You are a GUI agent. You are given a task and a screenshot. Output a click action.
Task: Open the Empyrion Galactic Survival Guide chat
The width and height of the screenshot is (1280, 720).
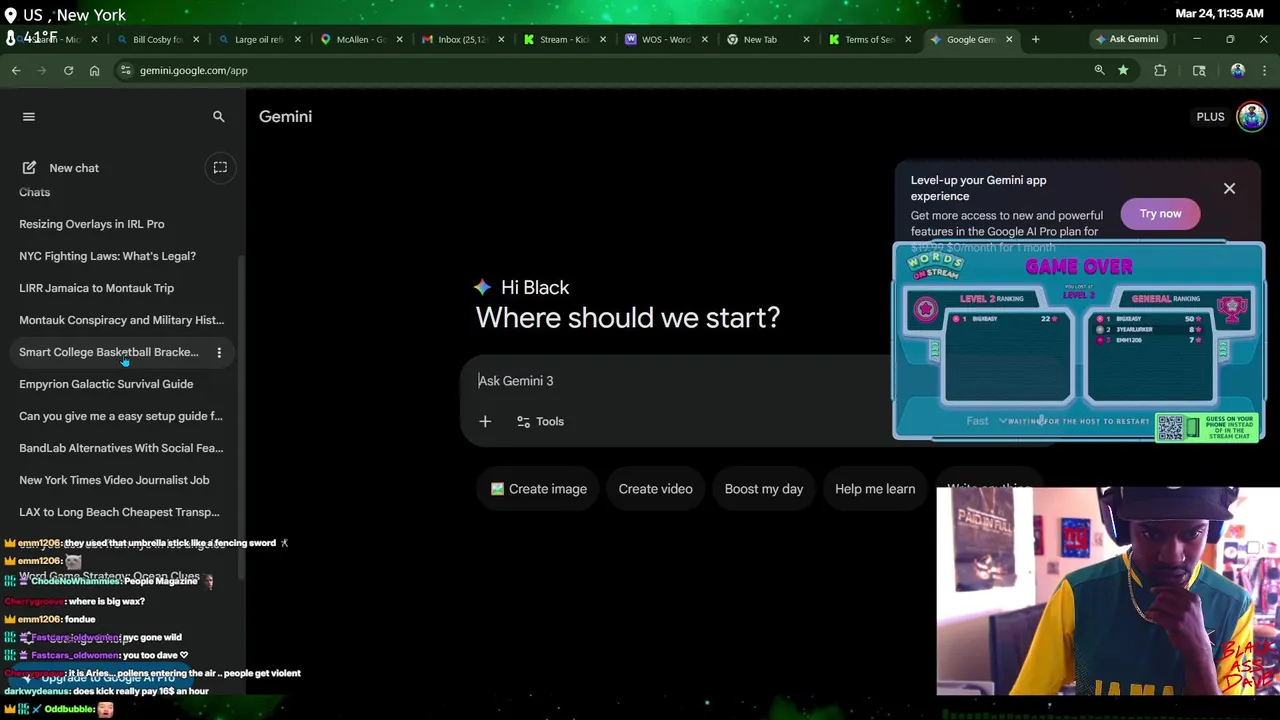106,384
